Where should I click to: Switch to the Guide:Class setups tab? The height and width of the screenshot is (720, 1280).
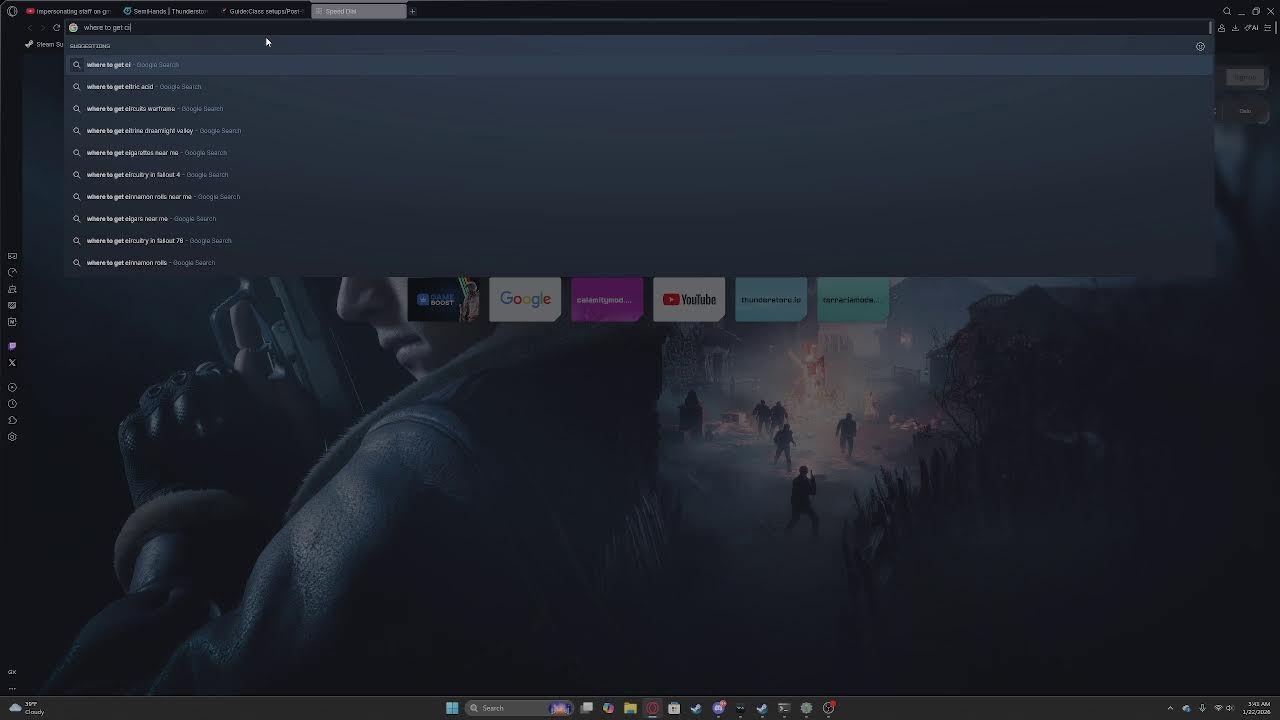262,11
